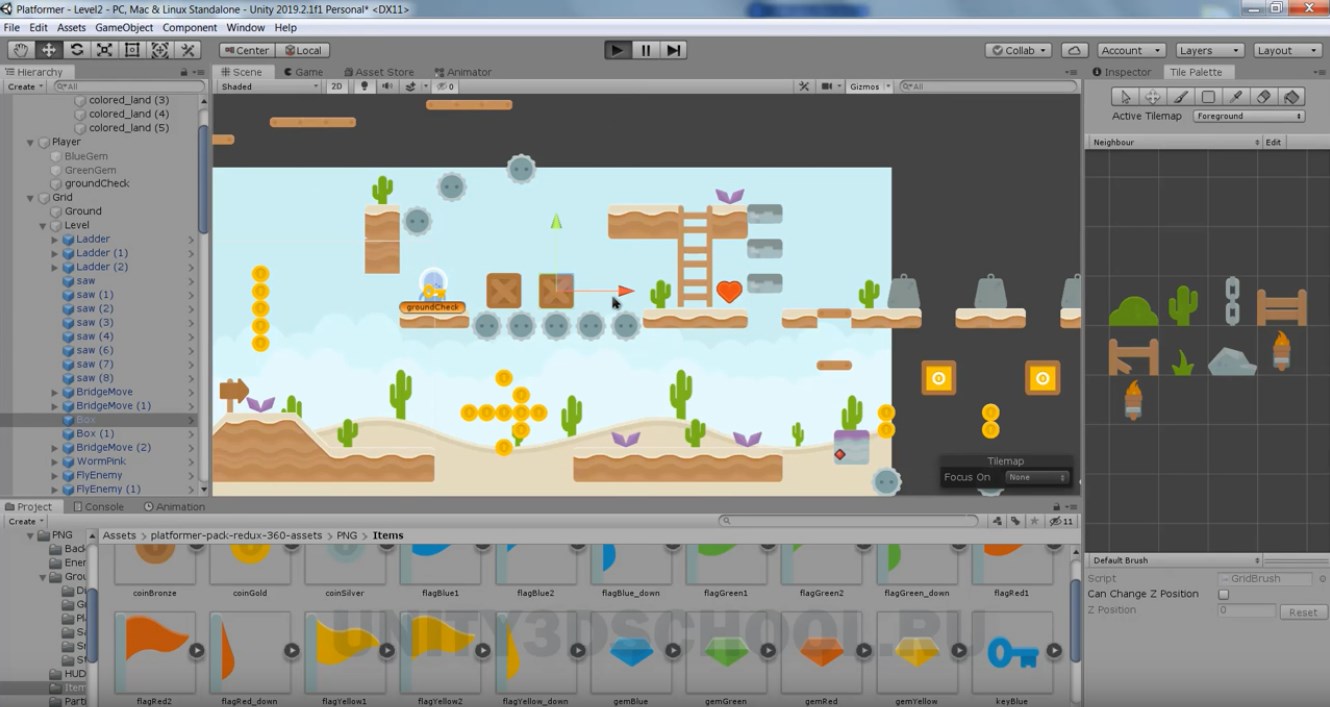
Task: Open the GameObject menu
Action: coord(123,28)
